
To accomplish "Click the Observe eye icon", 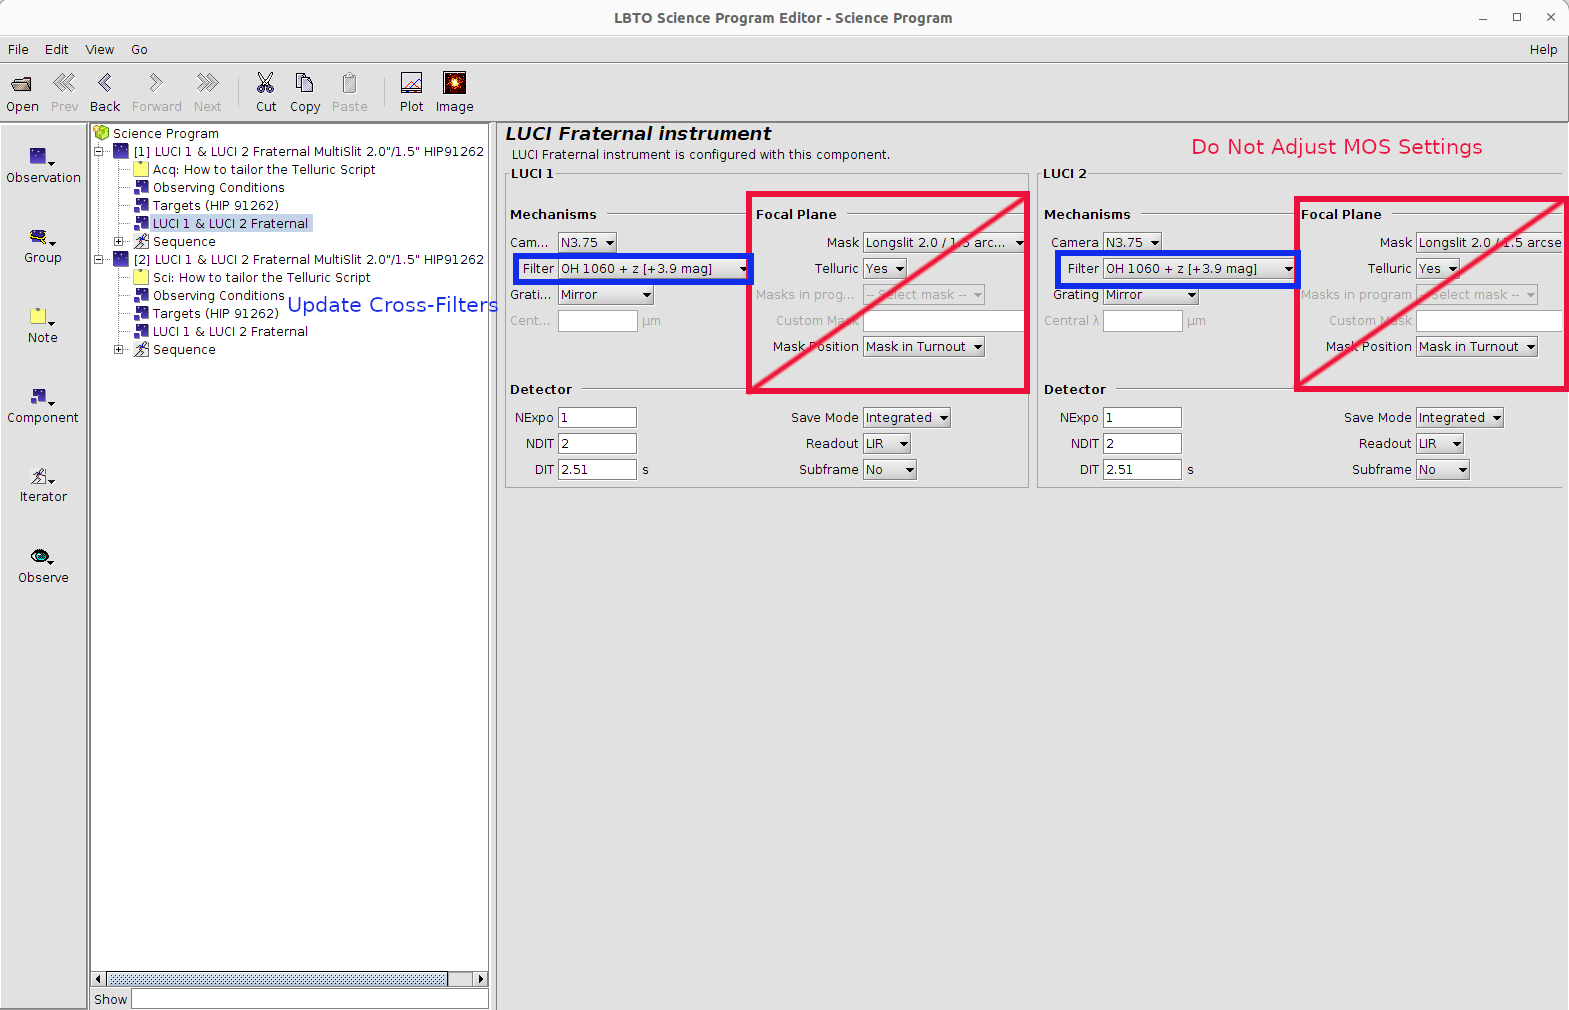I will coord(42,557).
